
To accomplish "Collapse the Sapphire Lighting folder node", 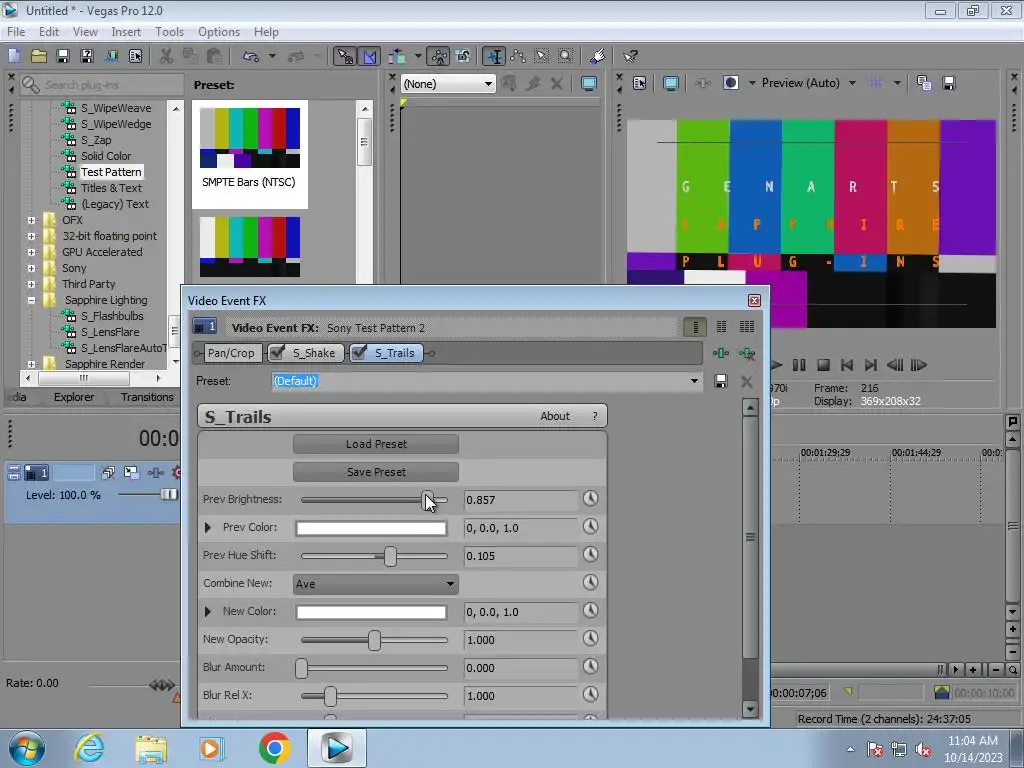I will (31, 300).
